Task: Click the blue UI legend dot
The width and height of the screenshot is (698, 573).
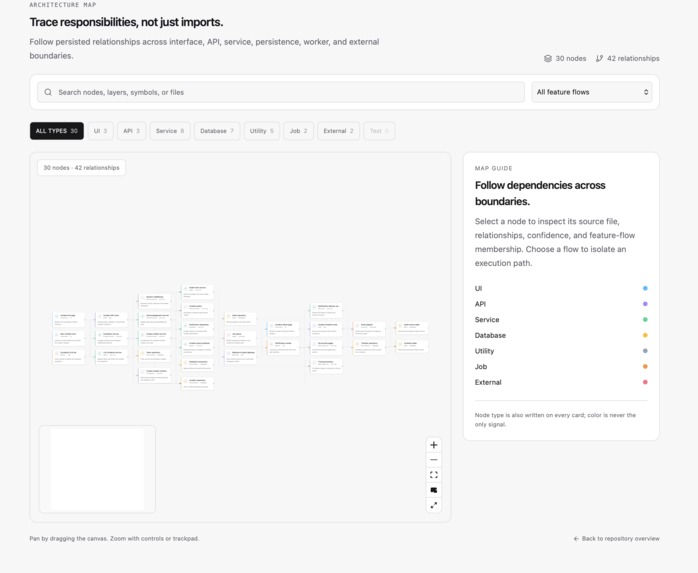Action: [645, 289]
